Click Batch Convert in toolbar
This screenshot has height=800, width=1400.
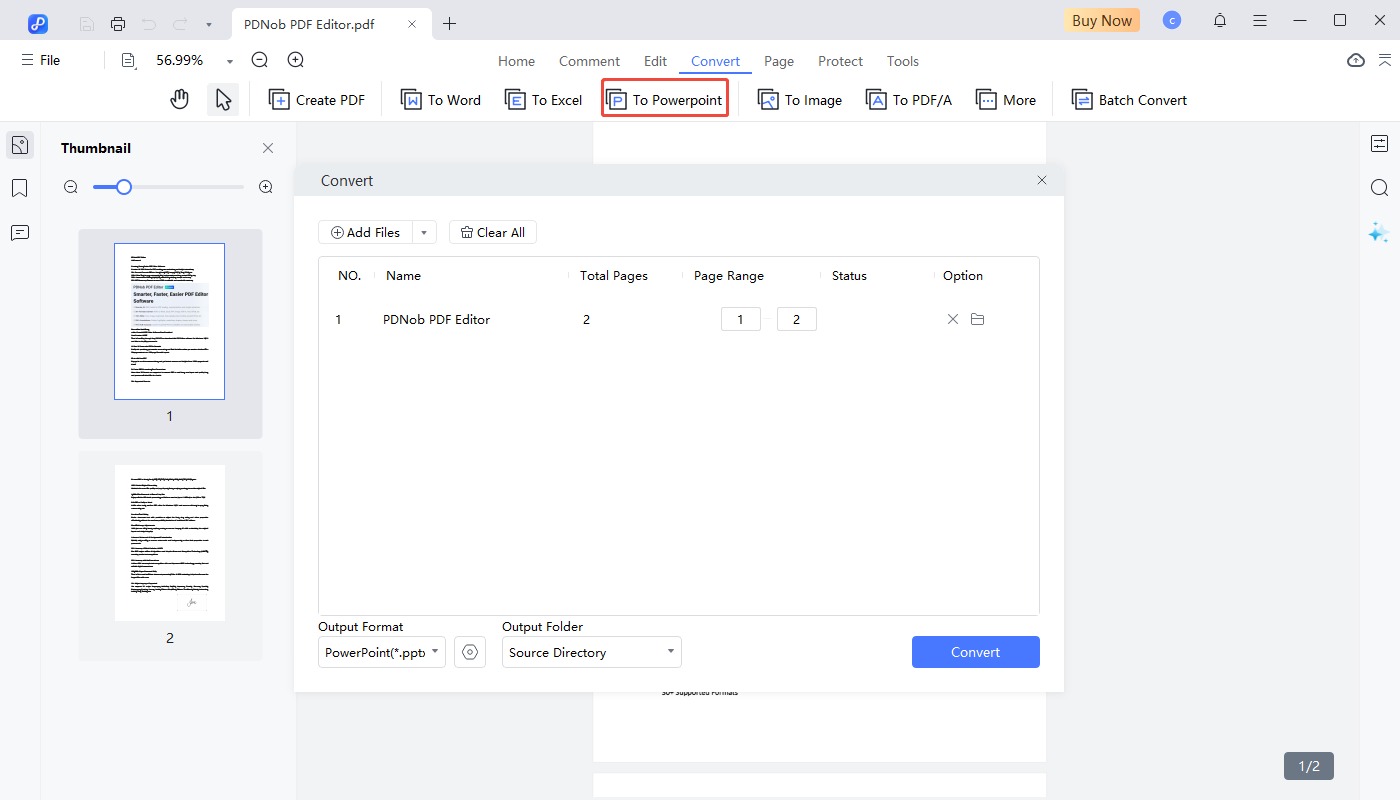1129,100
